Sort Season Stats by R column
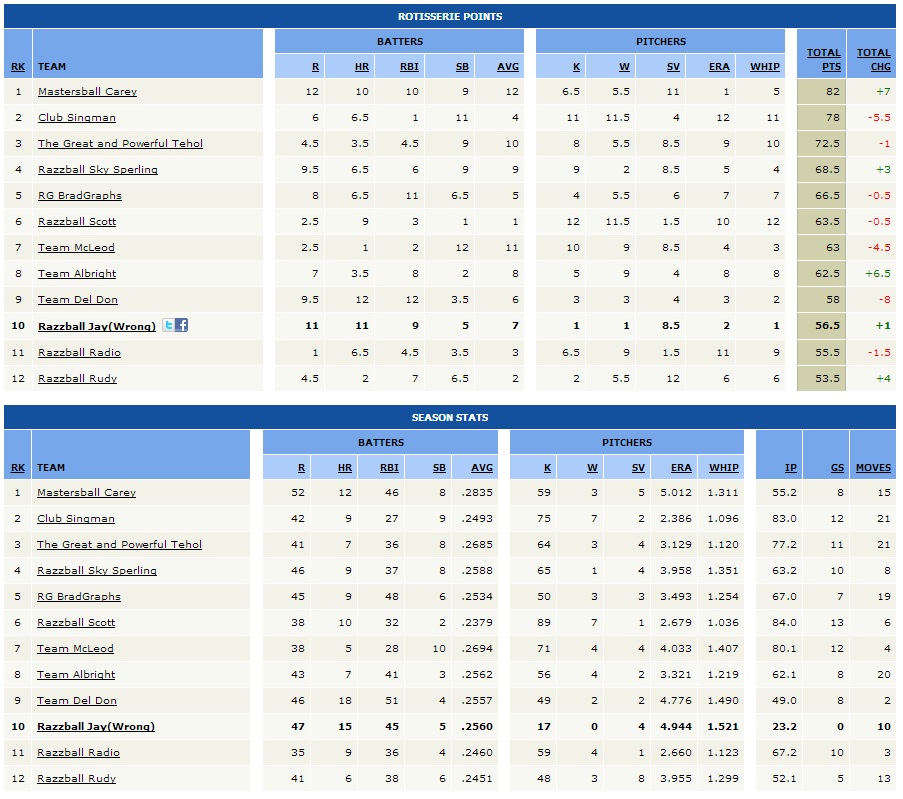The width and height of the screenshot is (903, 799). coord(302,468)
